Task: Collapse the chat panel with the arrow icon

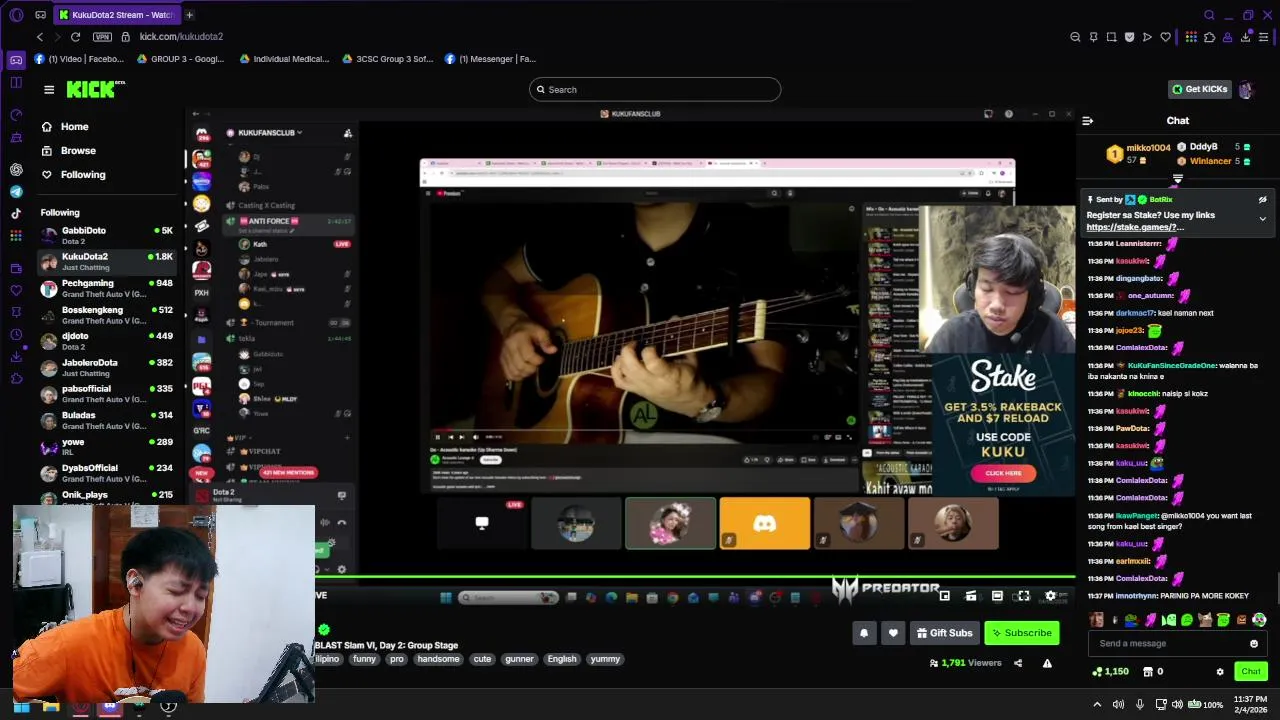Action: tap(1088, 121)
